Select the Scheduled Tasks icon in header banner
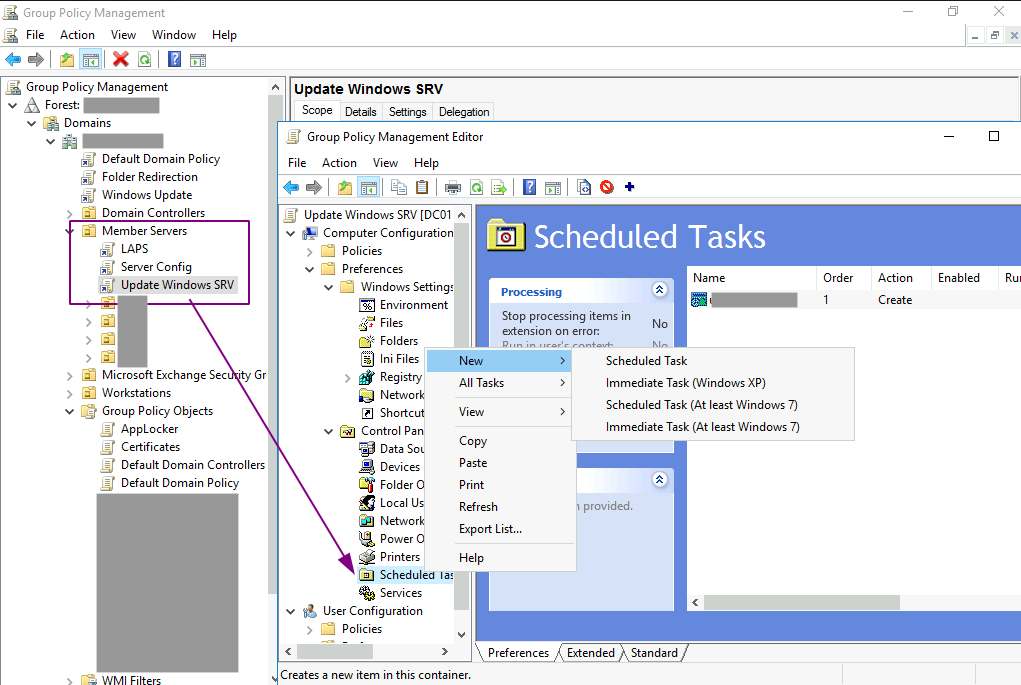1021x685 pixels. [506, 236]
